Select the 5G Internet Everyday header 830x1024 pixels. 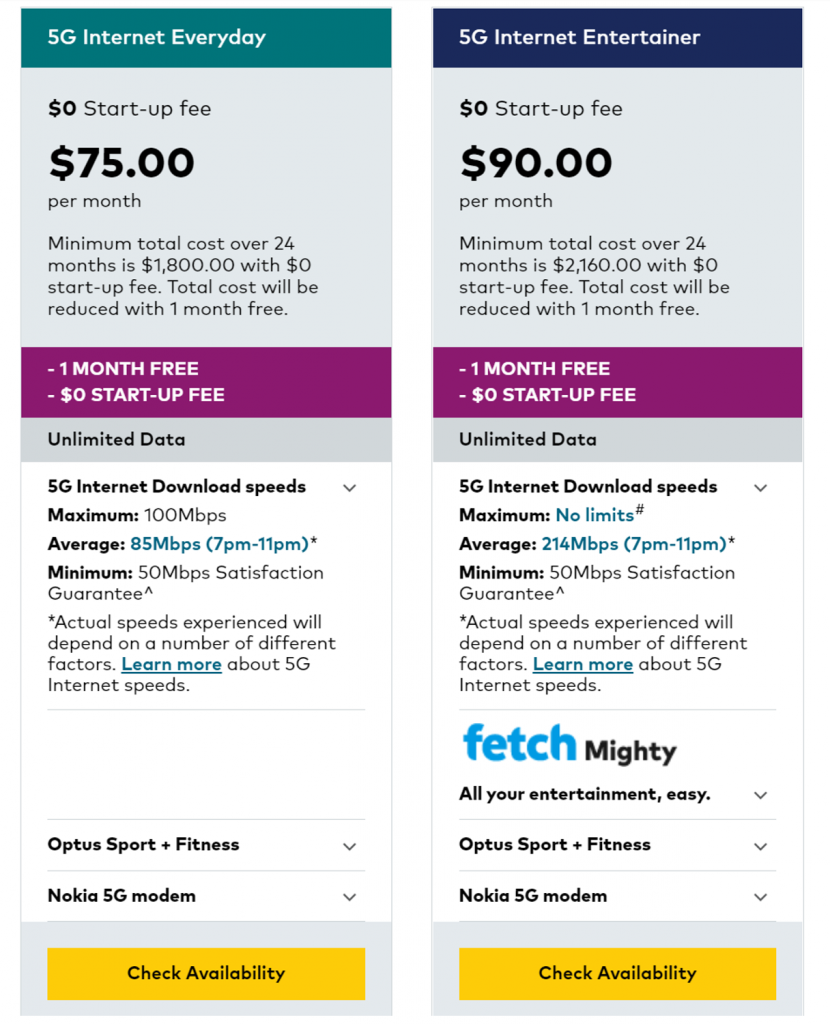point(206,37)
